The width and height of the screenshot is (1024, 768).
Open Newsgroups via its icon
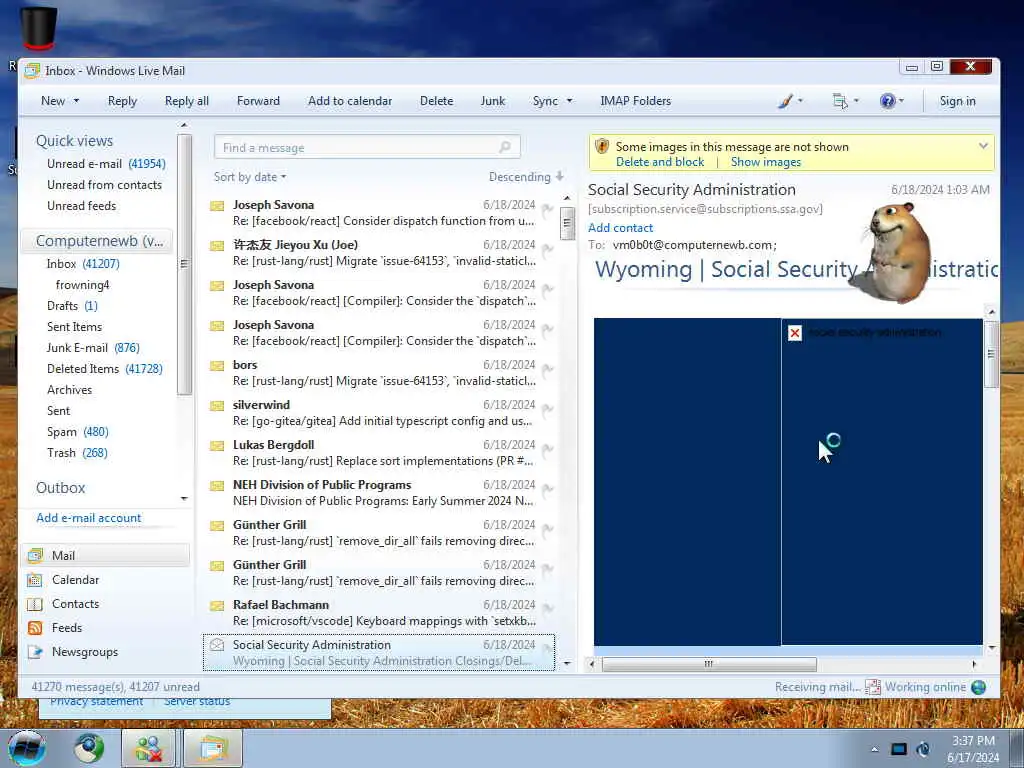[35, 652]
